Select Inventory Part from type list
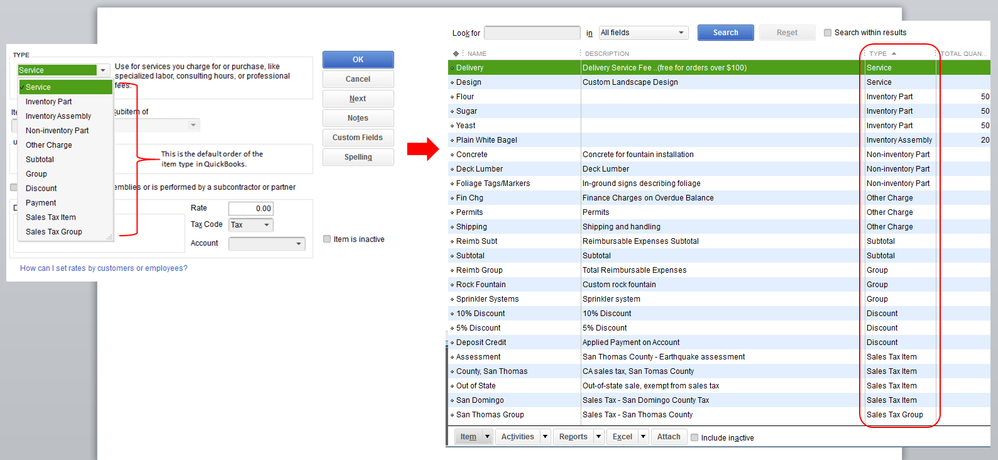 click(66, 102)
